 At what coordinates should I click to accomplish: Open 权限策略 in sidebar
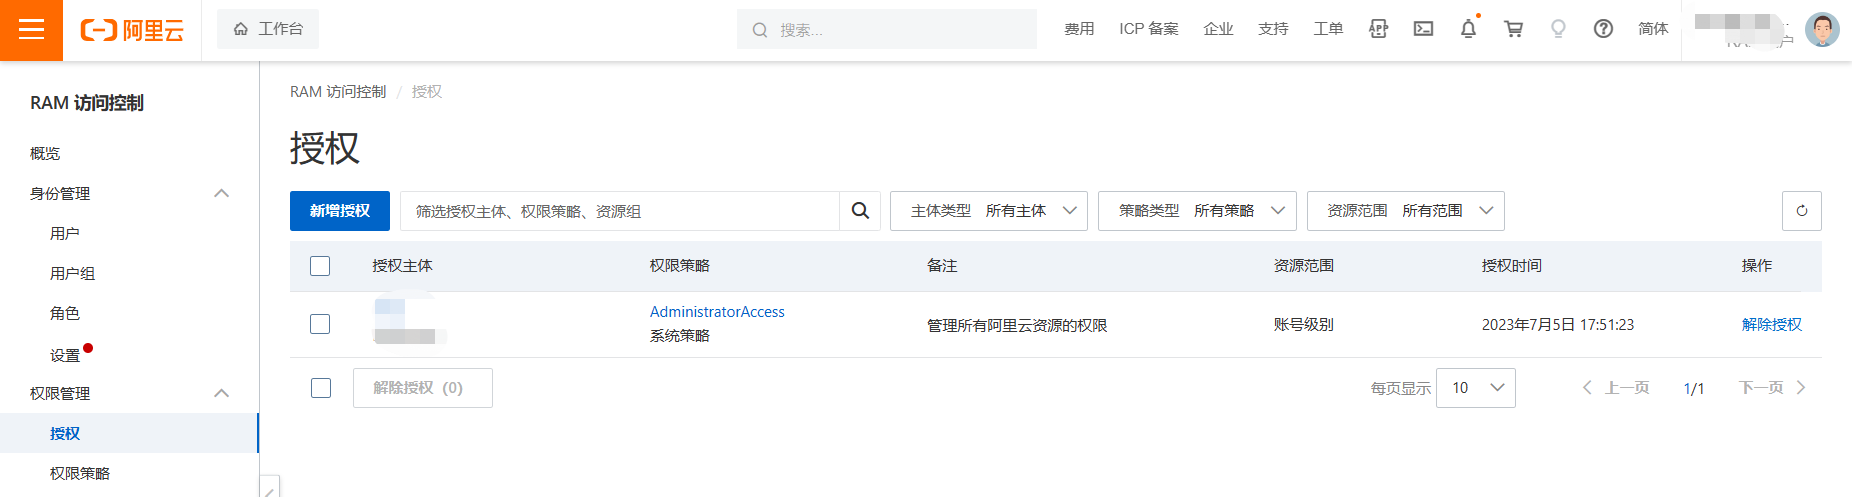(x=80, y=473)
